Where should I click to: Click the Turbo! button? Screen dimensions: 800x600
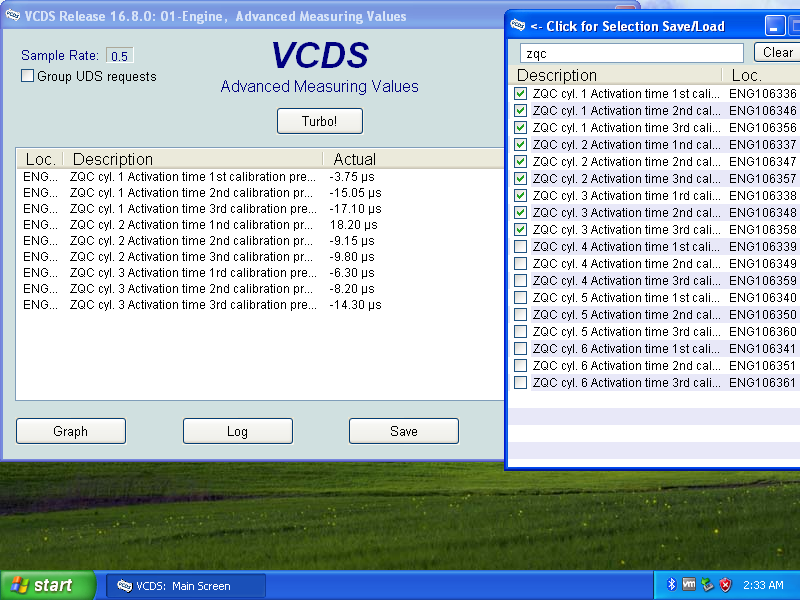tap(319, 121)
